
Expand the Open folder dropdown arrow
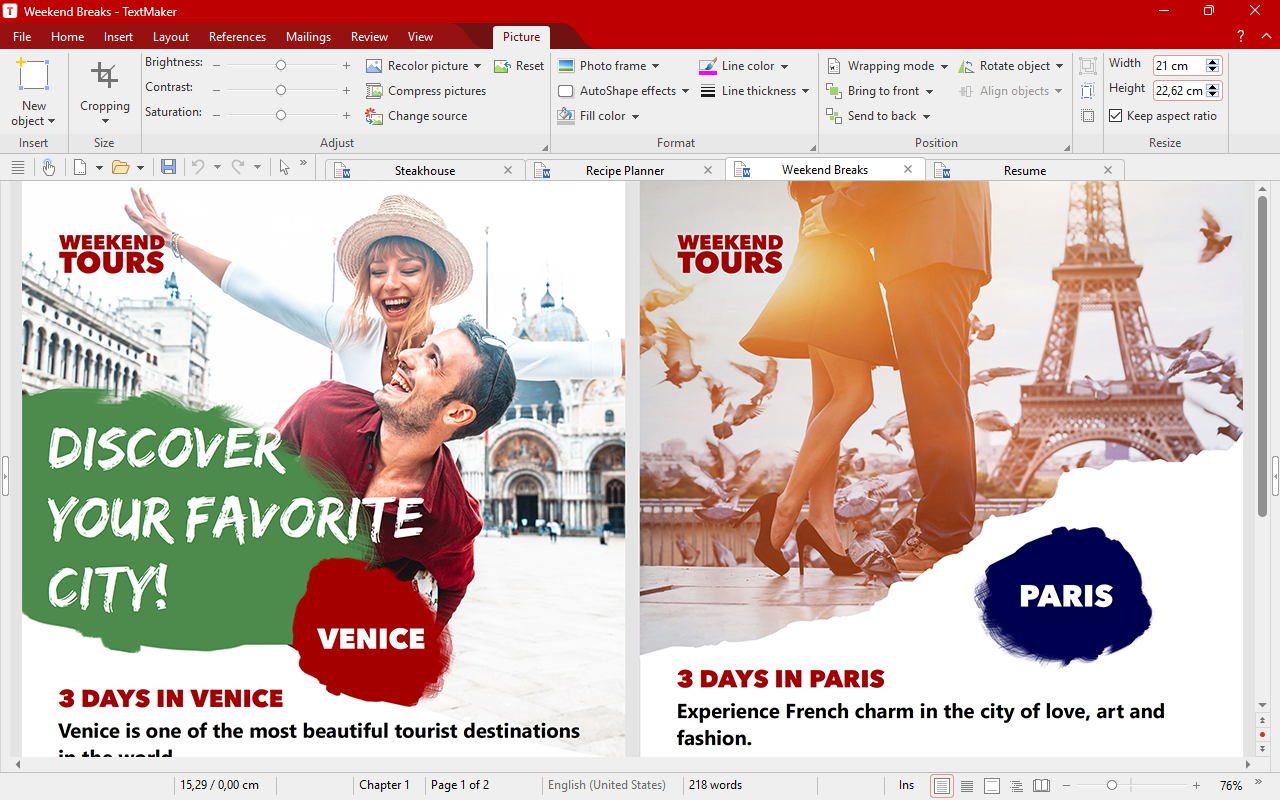click(x=140, y=168)
